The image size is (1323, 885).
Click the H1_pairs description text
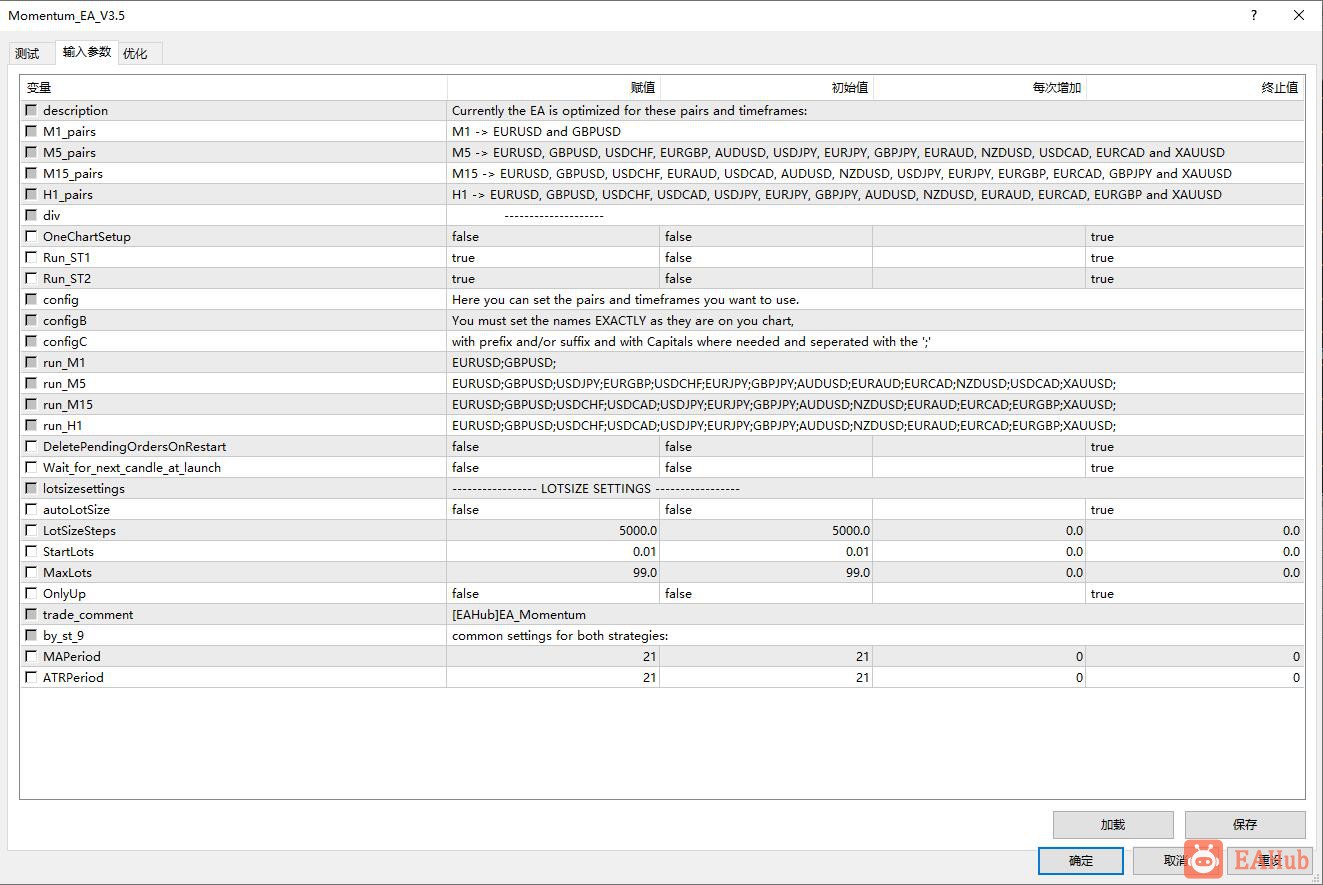coord(837,194)
